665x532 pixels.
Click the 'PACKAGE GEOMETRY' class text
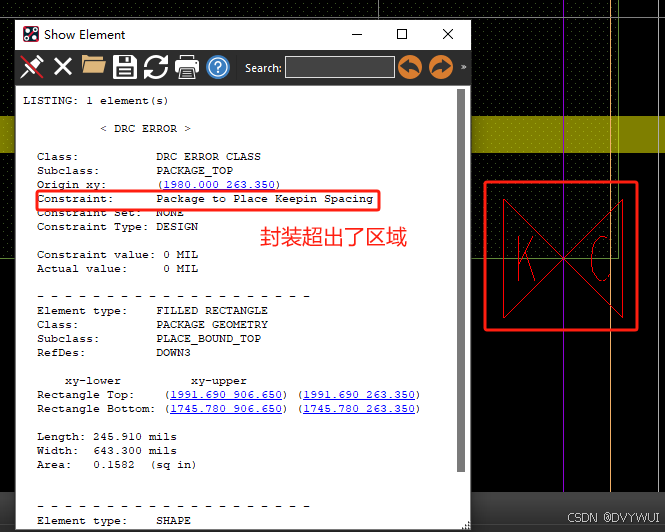click(212, 325)
